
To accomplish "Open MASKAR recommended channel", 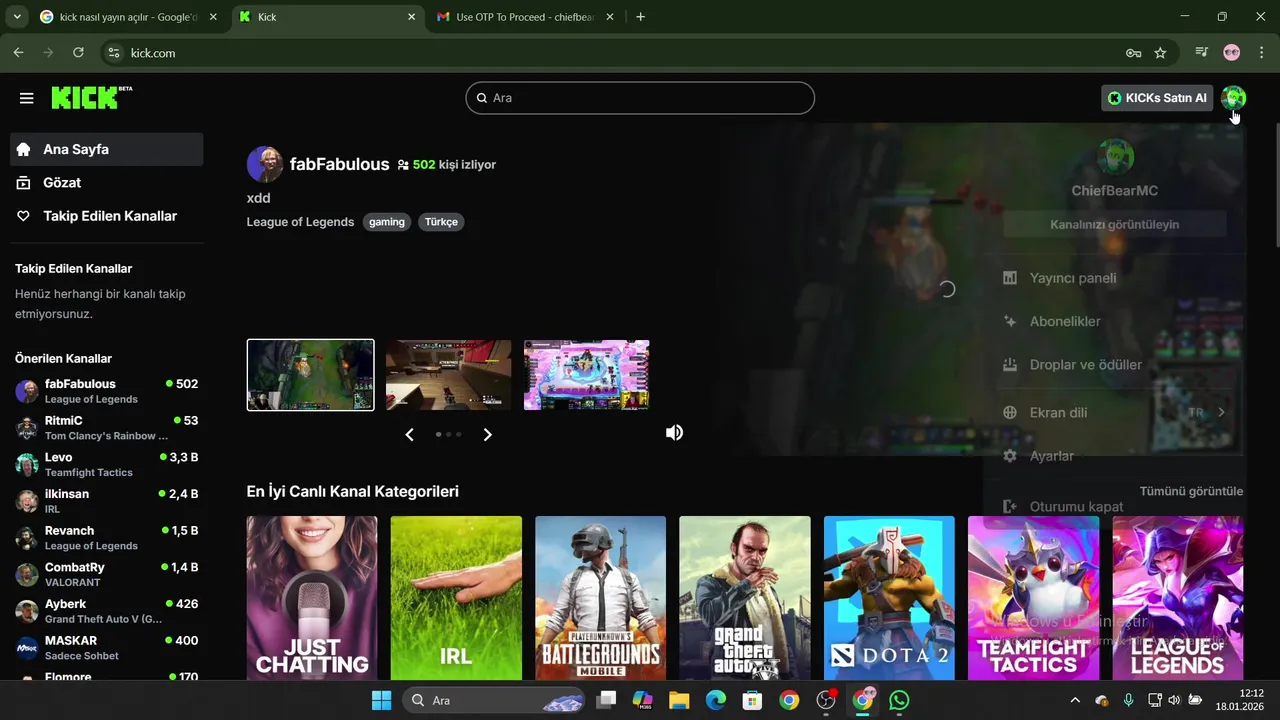I will (107, 648).
